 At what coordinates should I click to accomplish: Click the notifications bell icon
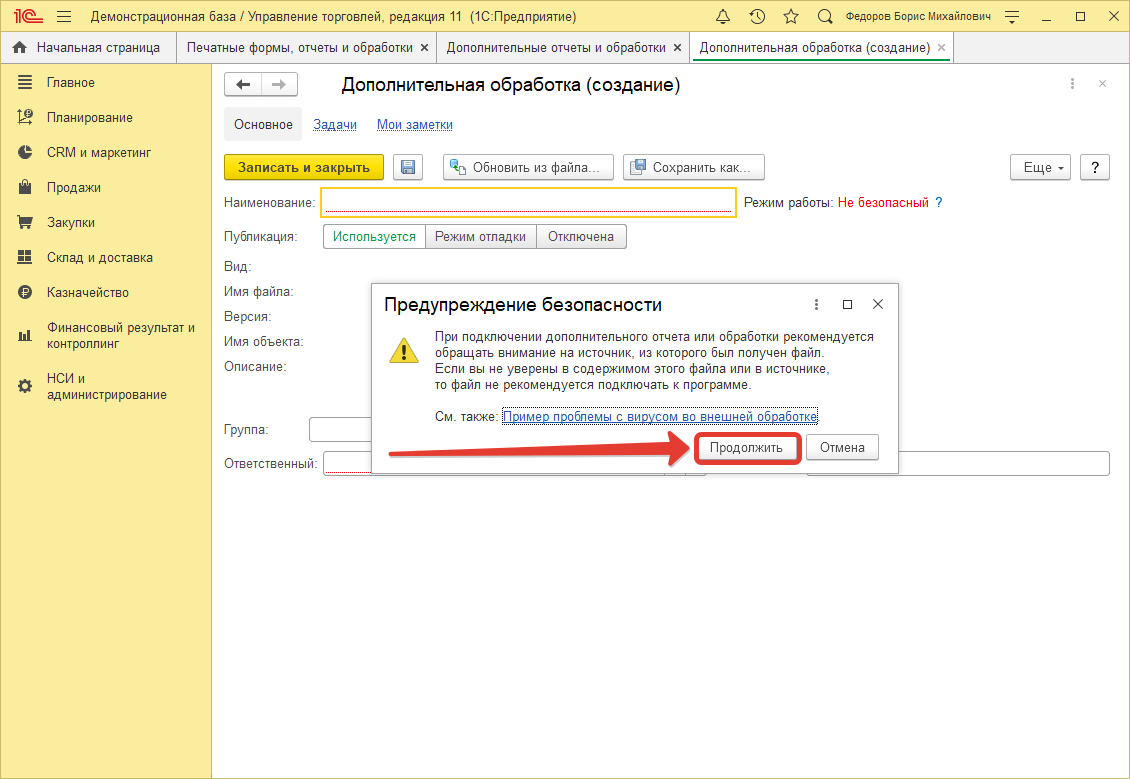coord(724,17)
